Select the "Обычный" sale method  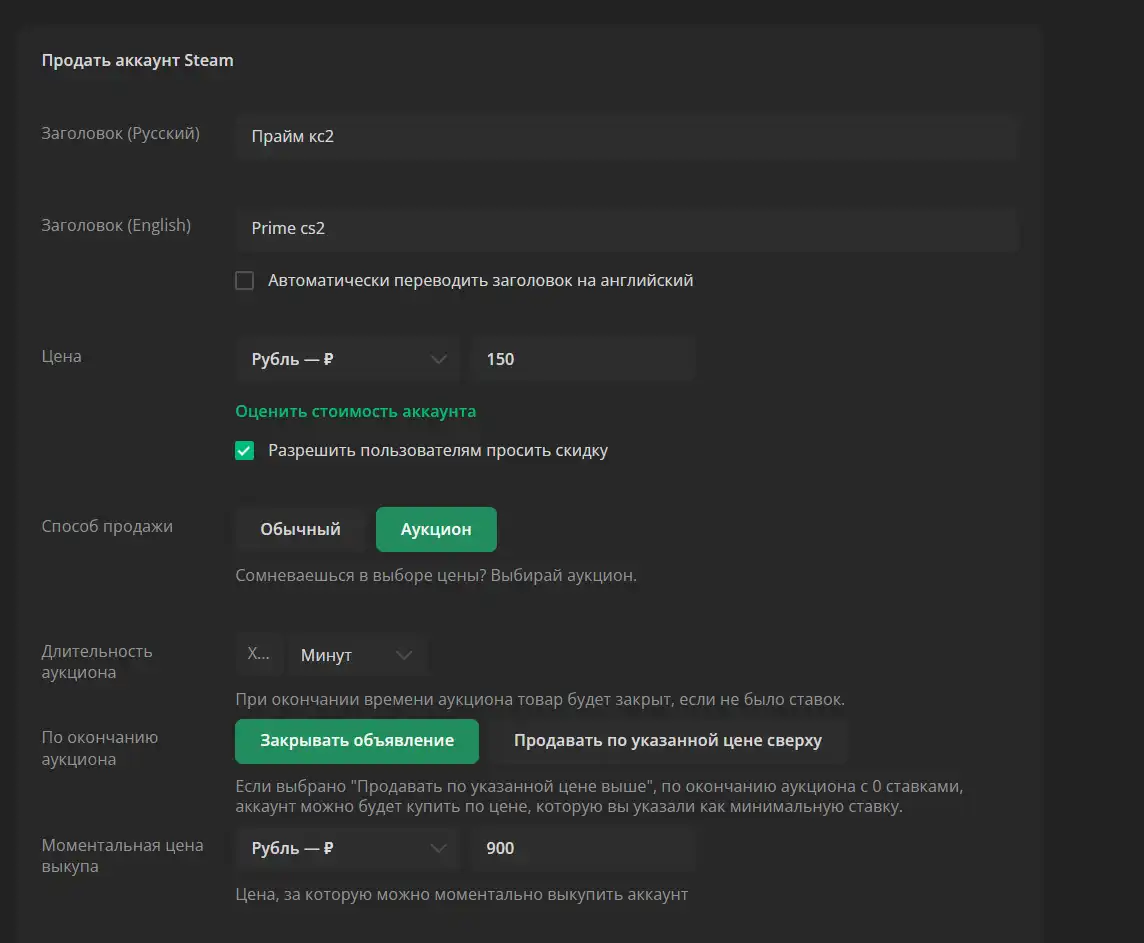(x=301, y=529)
